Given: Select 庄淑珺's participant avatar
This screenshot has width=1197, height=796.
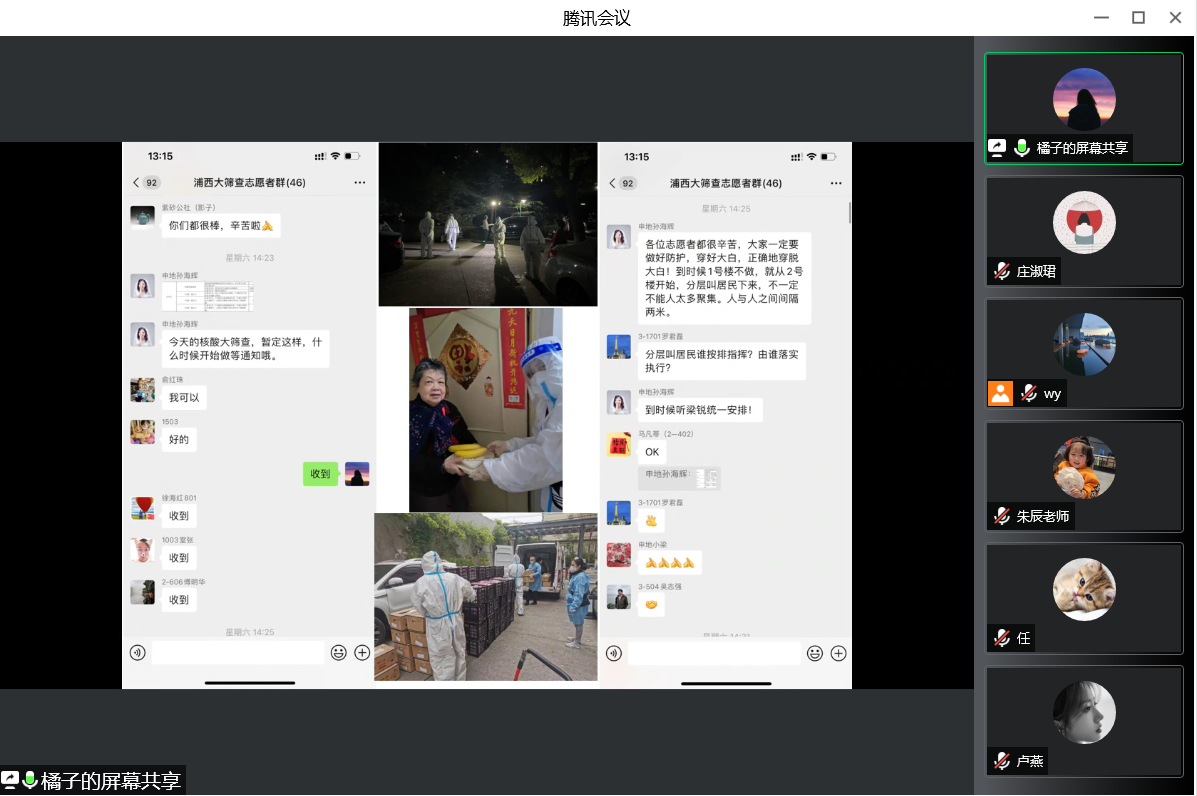Looking at the screenshot, I should pos(1084,222).
